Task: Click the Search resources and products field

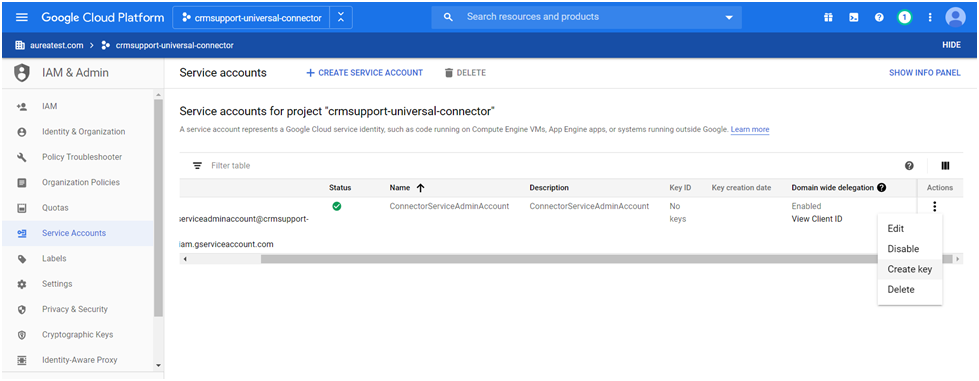Action: pos(587,17)
